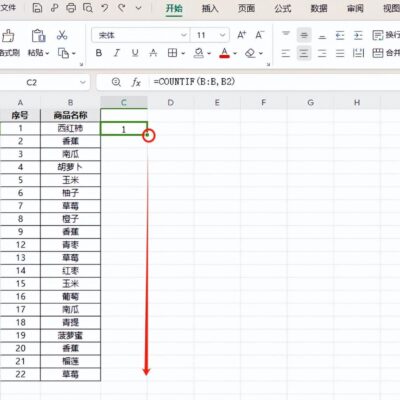Open the Name Box dropdown arrow
The height and width of the screenshot is (400, 400).
[x=83, y=82]
